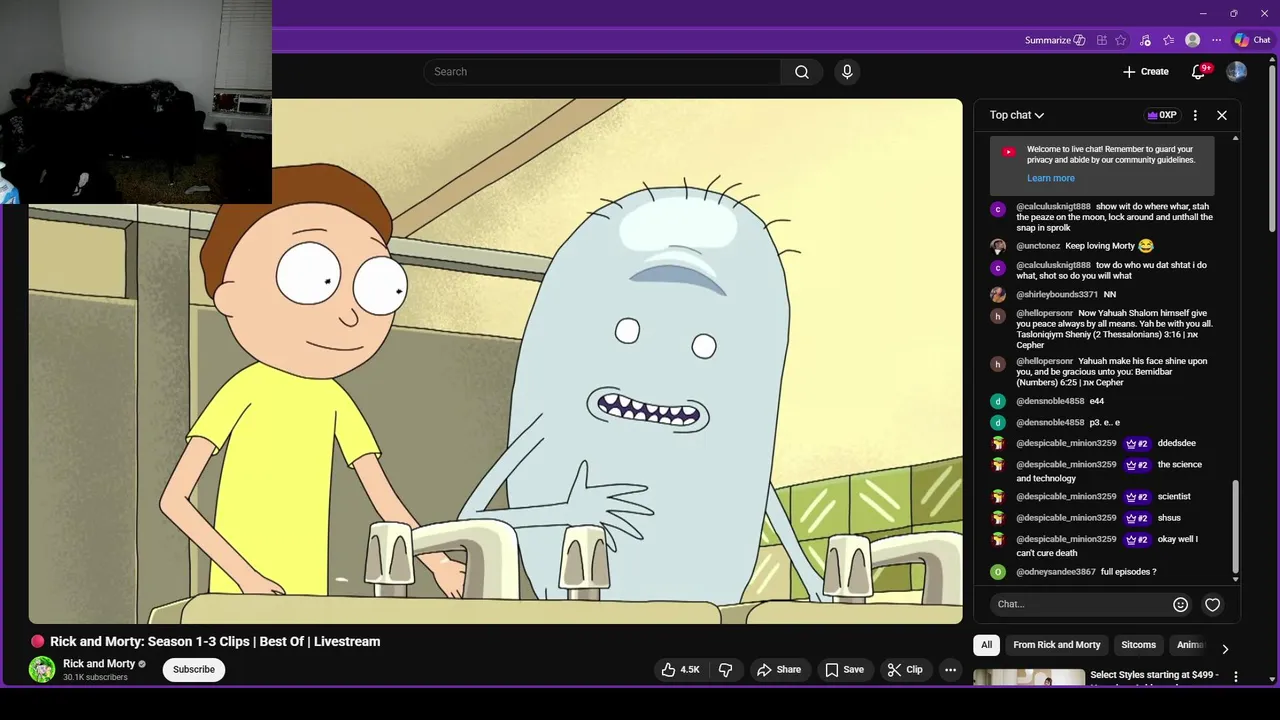This screenshot has width=1280, height=720.
Task: Open the browser apps grid icon
Action: [x=1101, y=40]
